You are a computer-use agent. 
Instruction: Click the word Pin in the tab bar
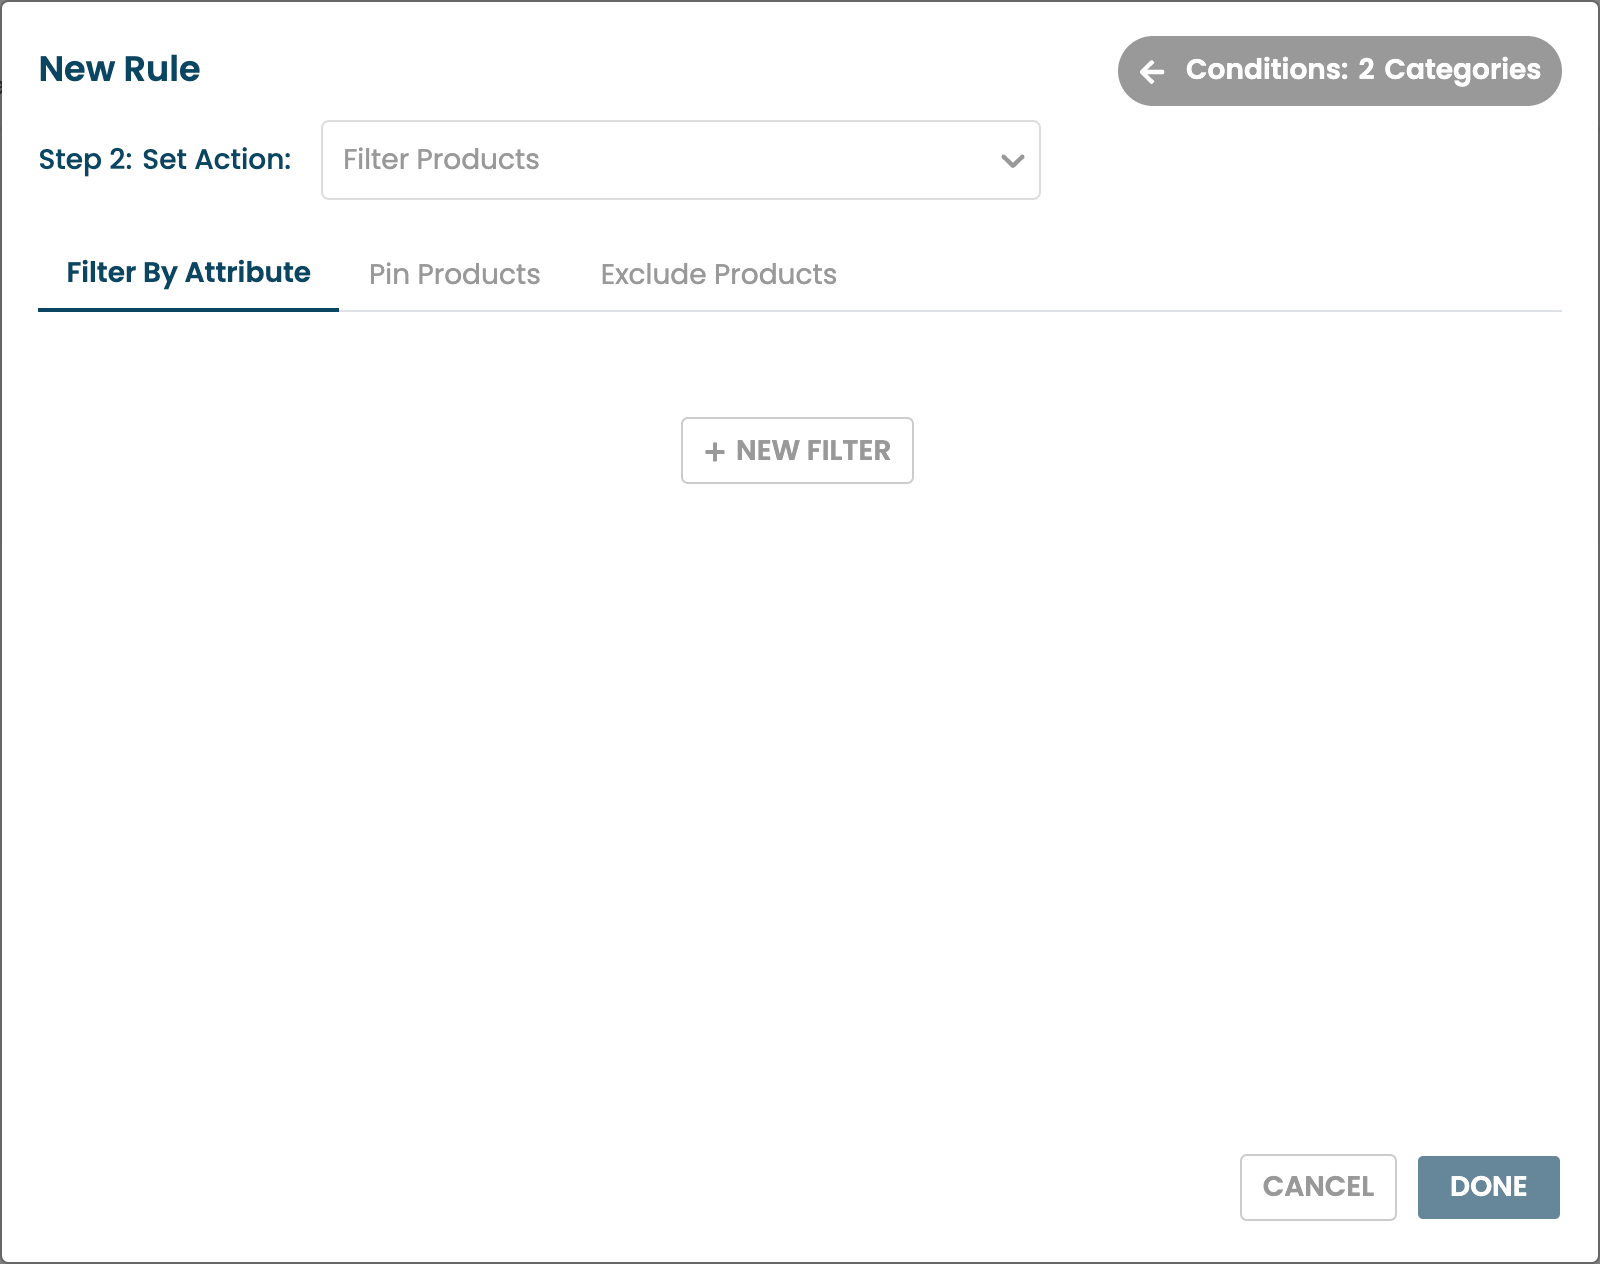click(388, 274)
